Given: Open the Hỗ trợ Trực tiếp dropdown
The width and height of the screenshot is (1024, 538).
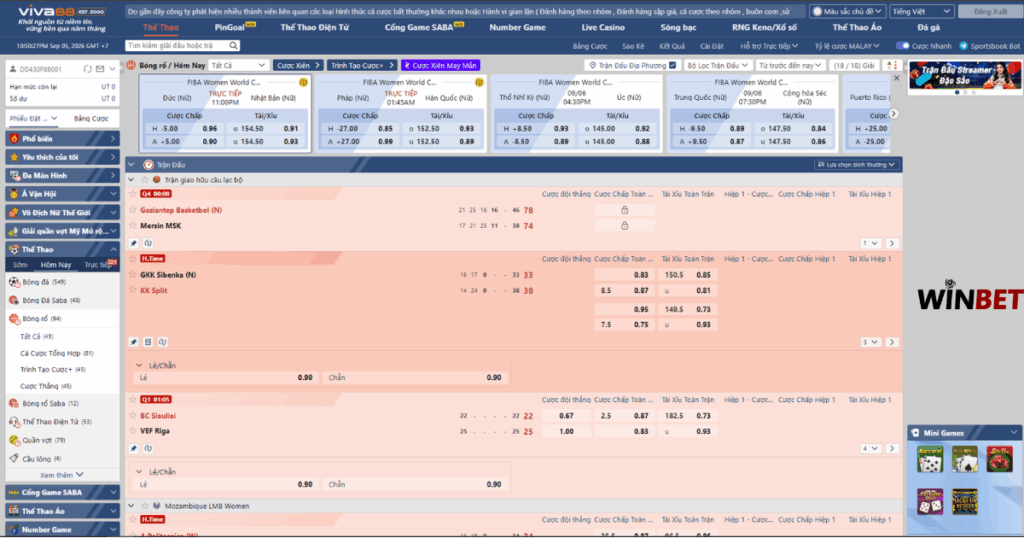Looking at the screenshot, I should 769,46.
